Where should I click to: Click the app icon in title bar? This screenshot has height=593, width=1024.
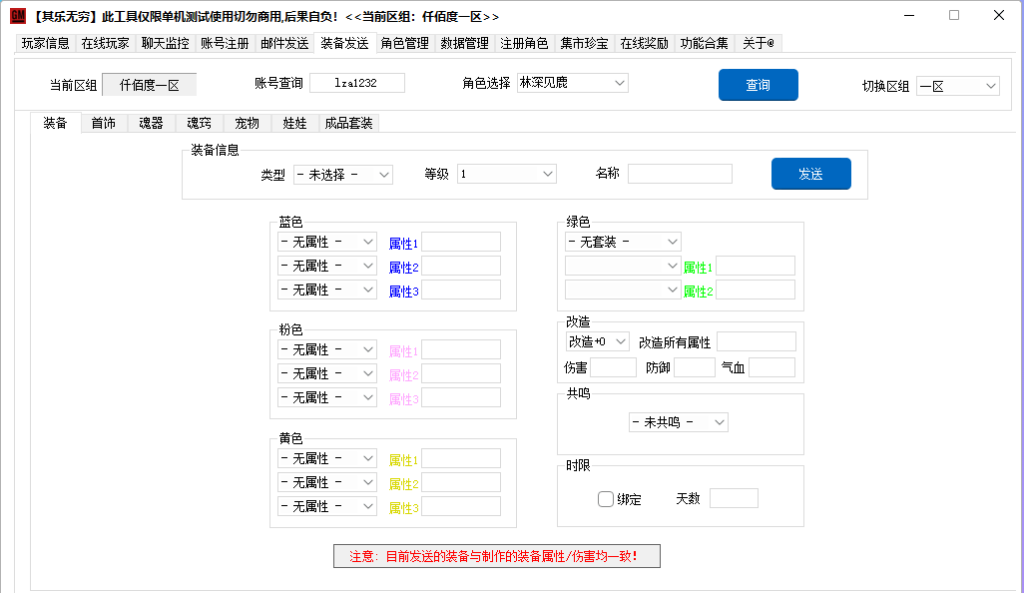point(17,16)
